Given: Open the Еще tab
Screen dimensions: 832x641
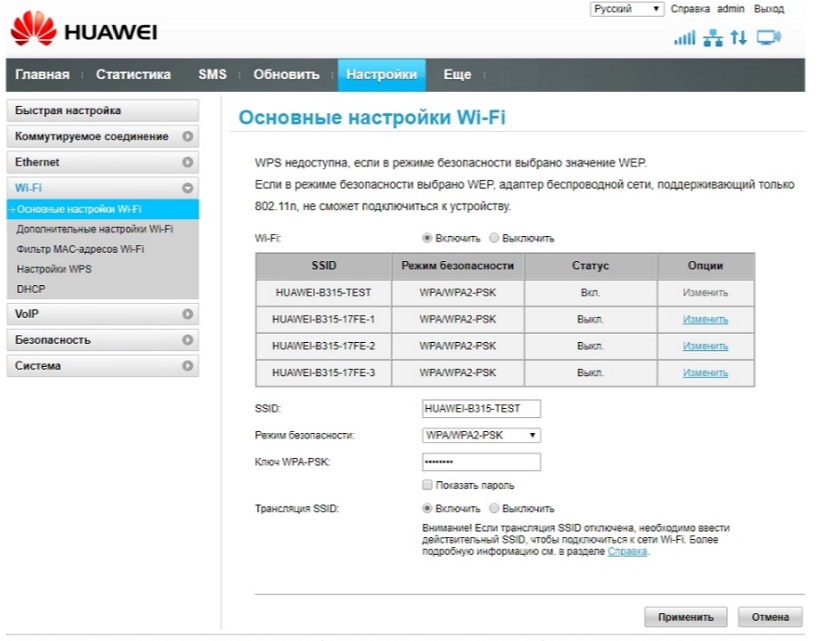Looking at the screenshot, I should [x=457, y=74].
